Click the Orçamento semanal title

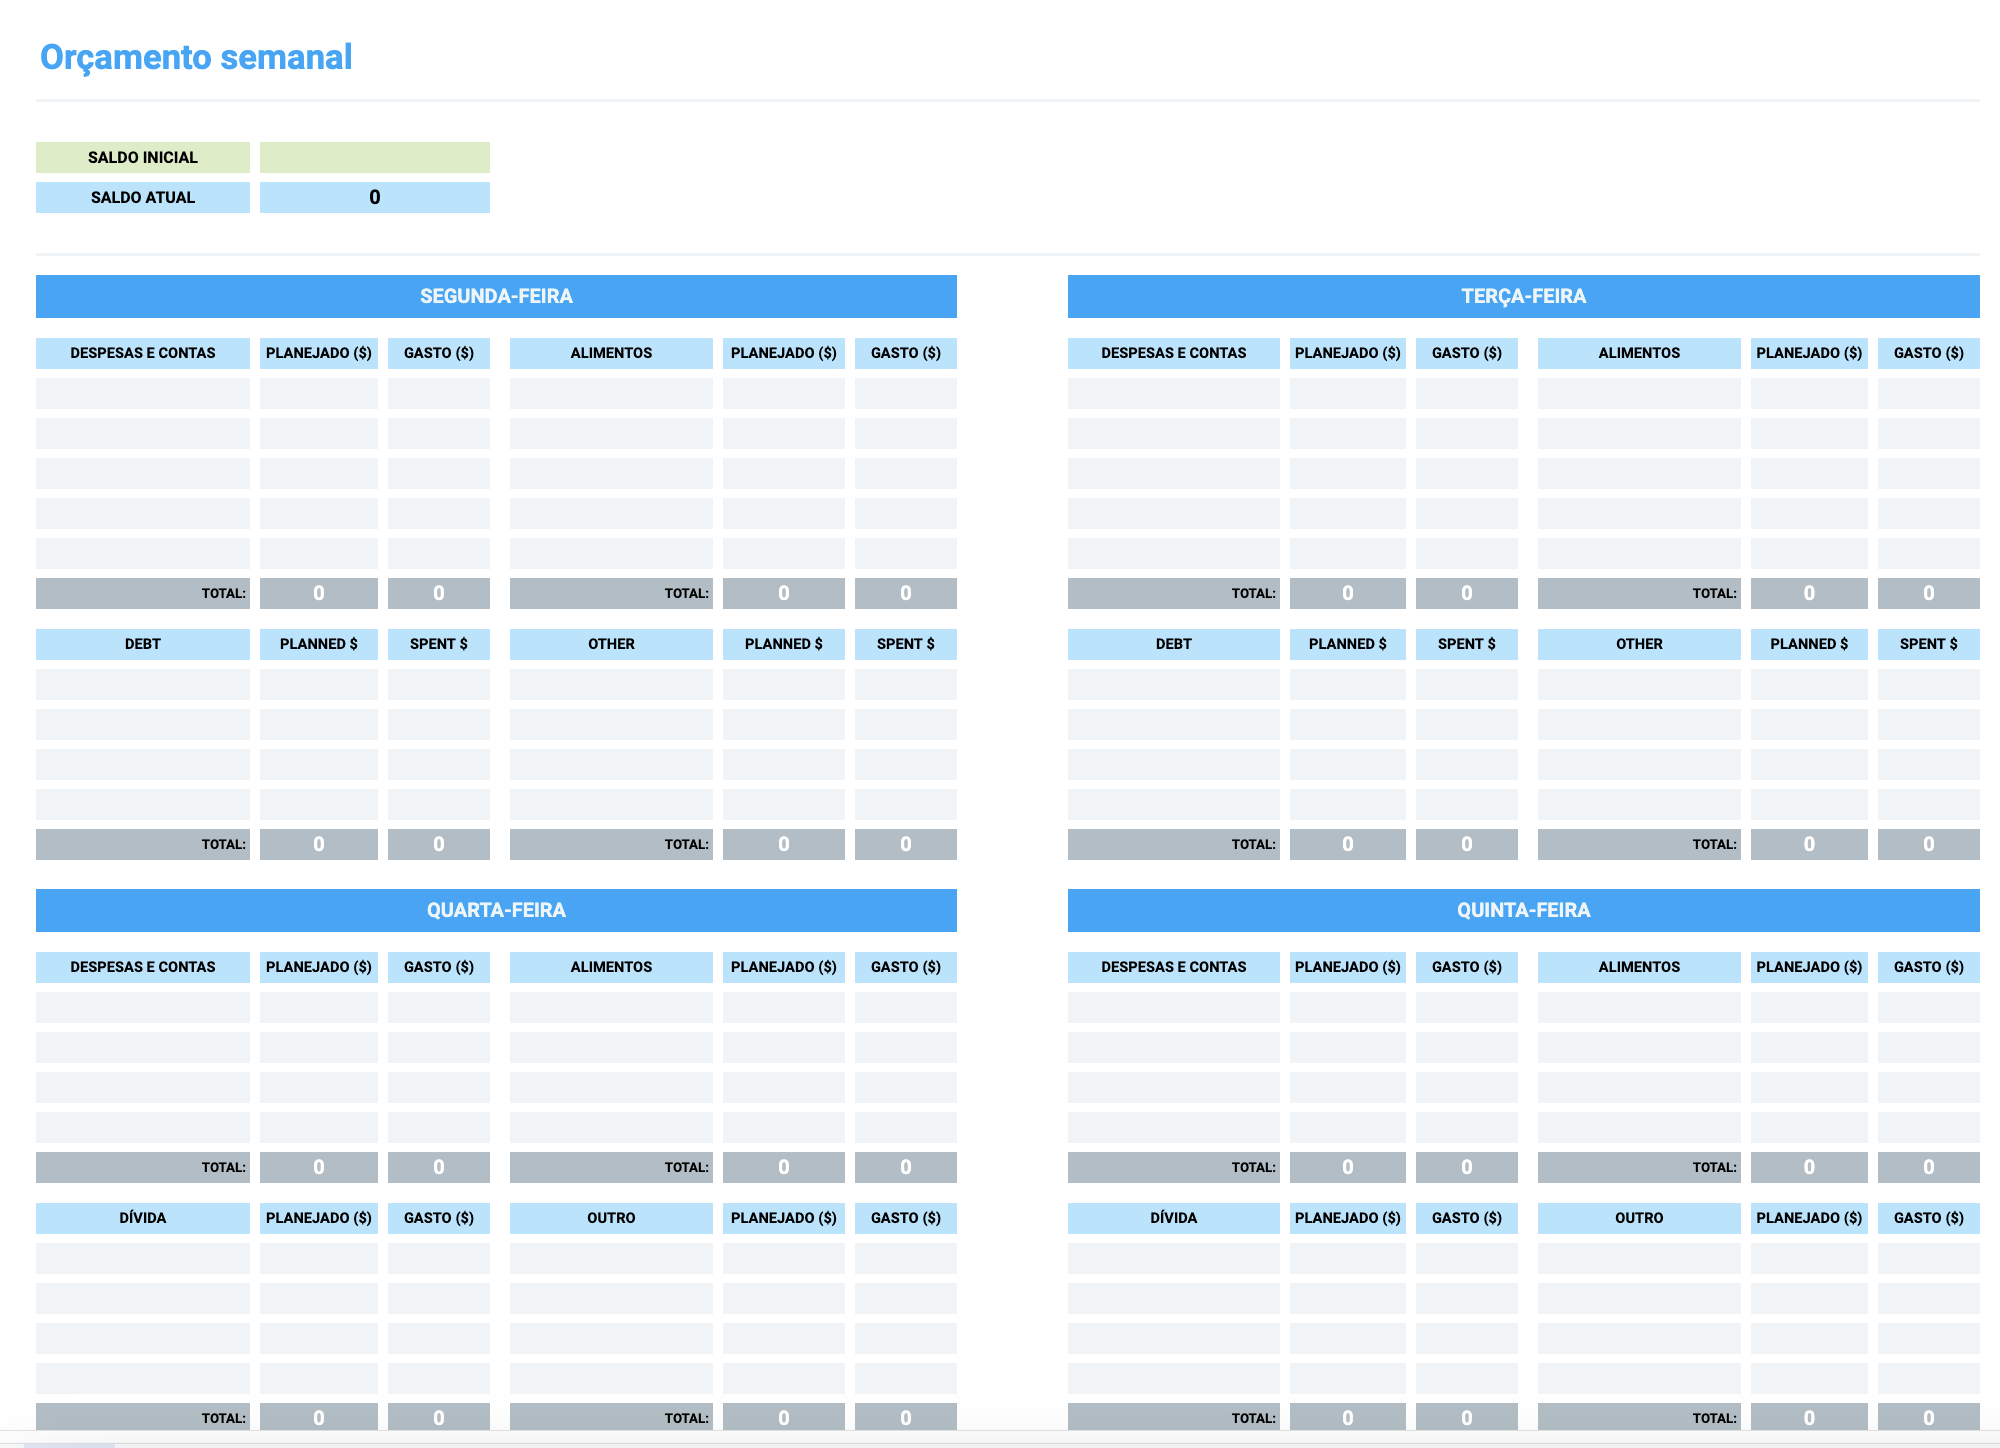pos(196,57)
